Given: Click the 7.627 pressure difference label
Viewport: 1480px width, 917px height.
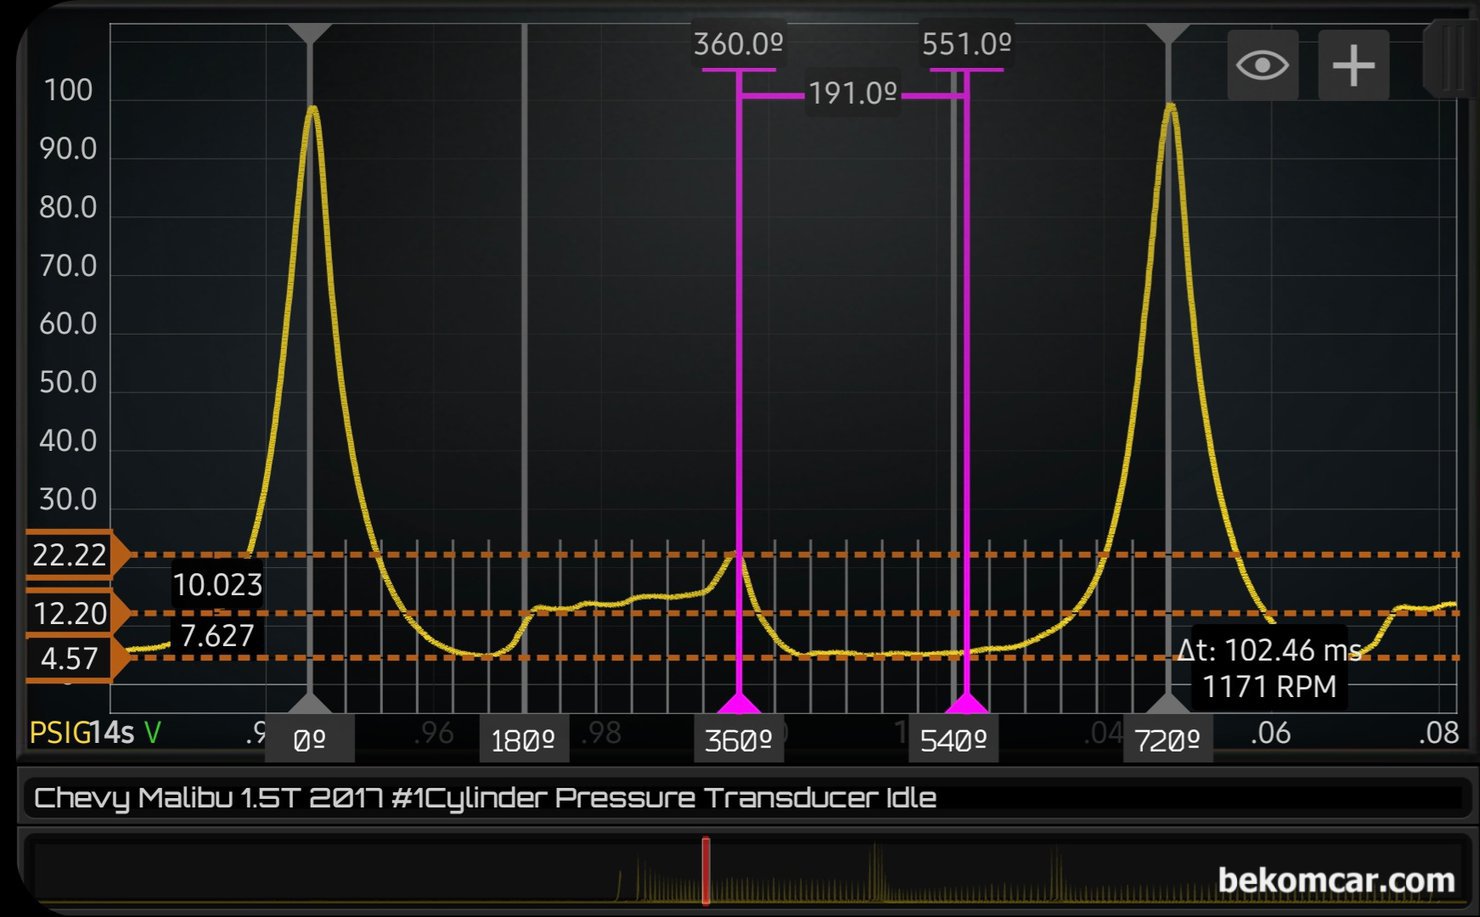Looking at the screenshot, I should 217,636.
